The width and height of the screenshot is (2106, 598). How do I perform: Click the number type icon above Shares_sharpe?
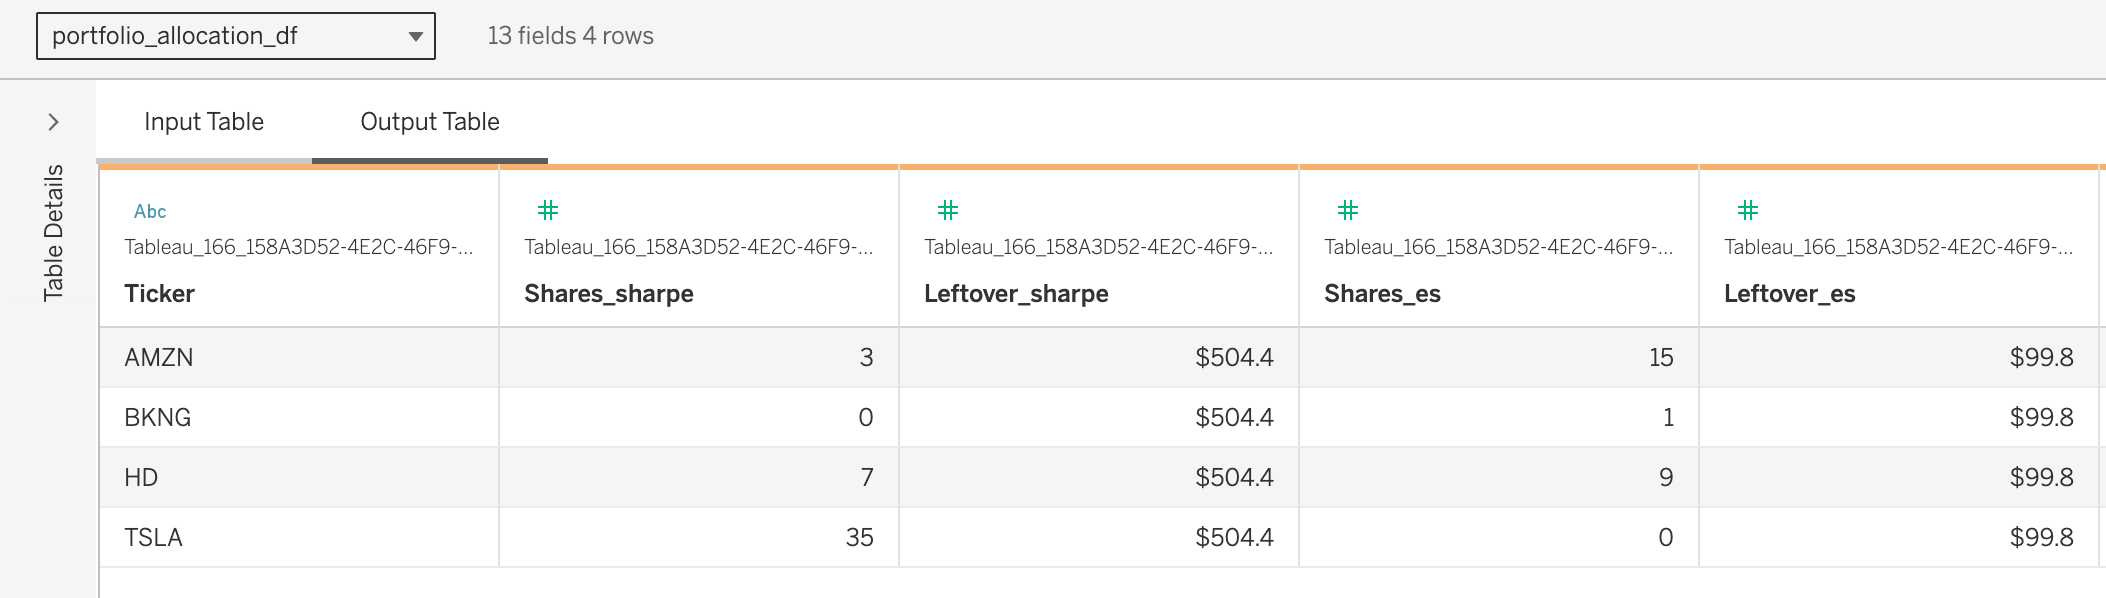[x=548, y=210]
